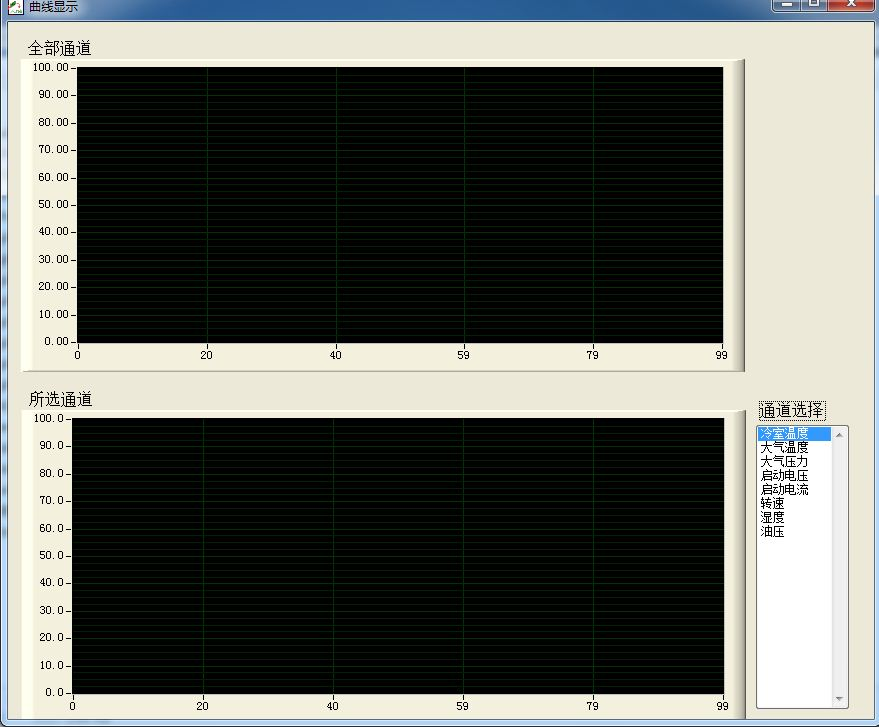Click the 59 X-axis label on 所选通道 graph
Screen dimensions: 879x727
click(462, 706)
